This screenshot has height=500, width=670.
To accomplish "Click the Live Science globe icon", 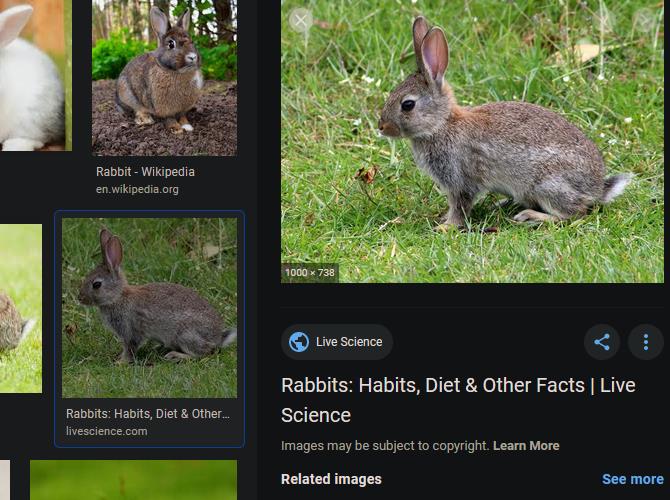I will tap(298, 342).
